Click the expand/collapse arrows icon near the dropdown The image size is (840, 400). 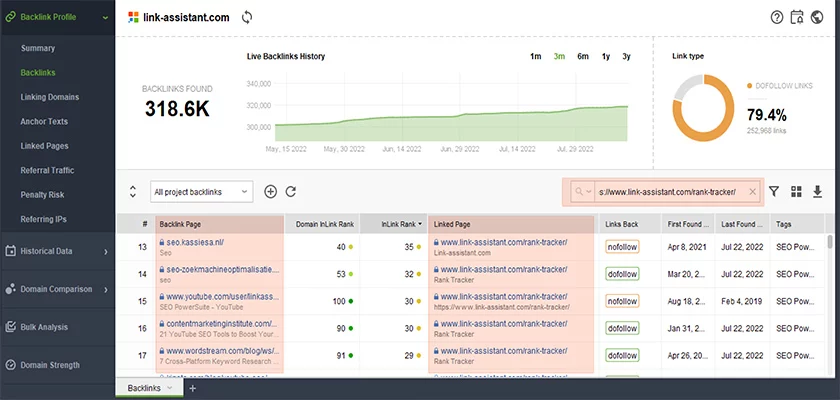coord(133,192)
